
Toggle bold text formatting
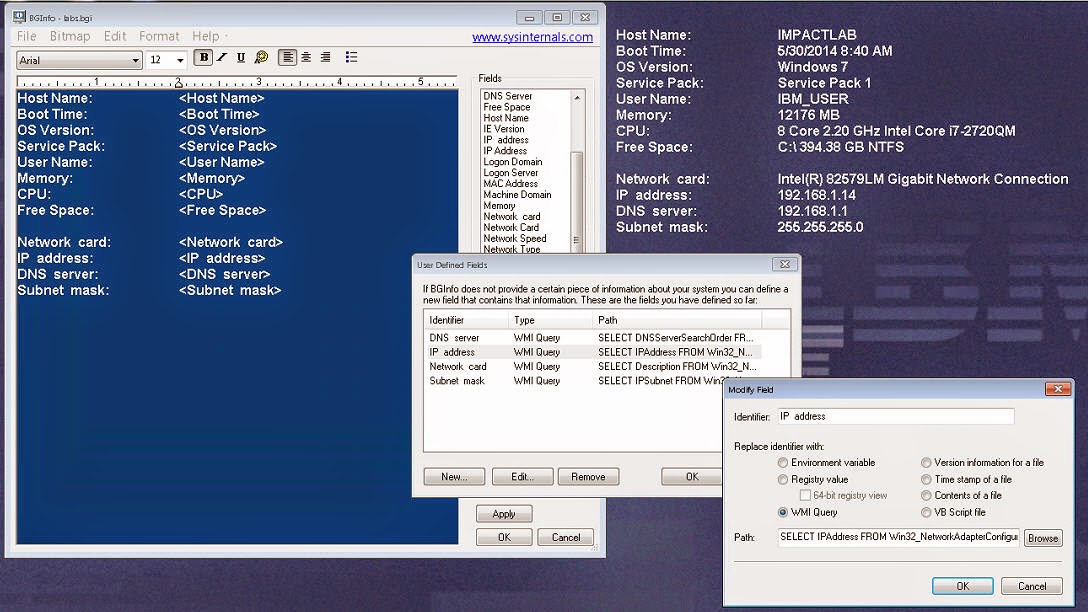203,57
